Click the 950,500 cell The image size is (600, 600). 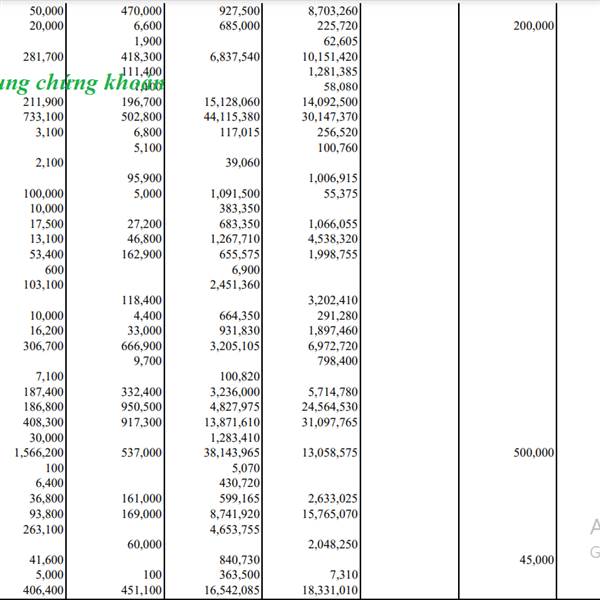[141, 407]
